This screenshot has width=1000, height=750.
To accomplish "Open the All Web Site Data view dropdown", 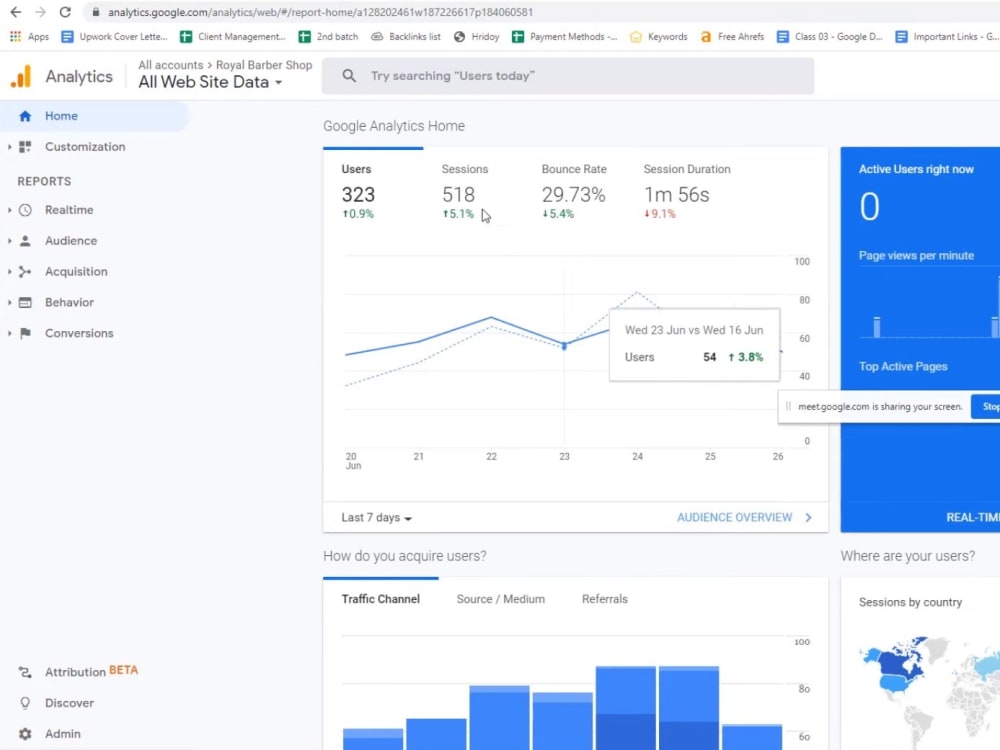I will pyautogui.click(x=210, y=82).
